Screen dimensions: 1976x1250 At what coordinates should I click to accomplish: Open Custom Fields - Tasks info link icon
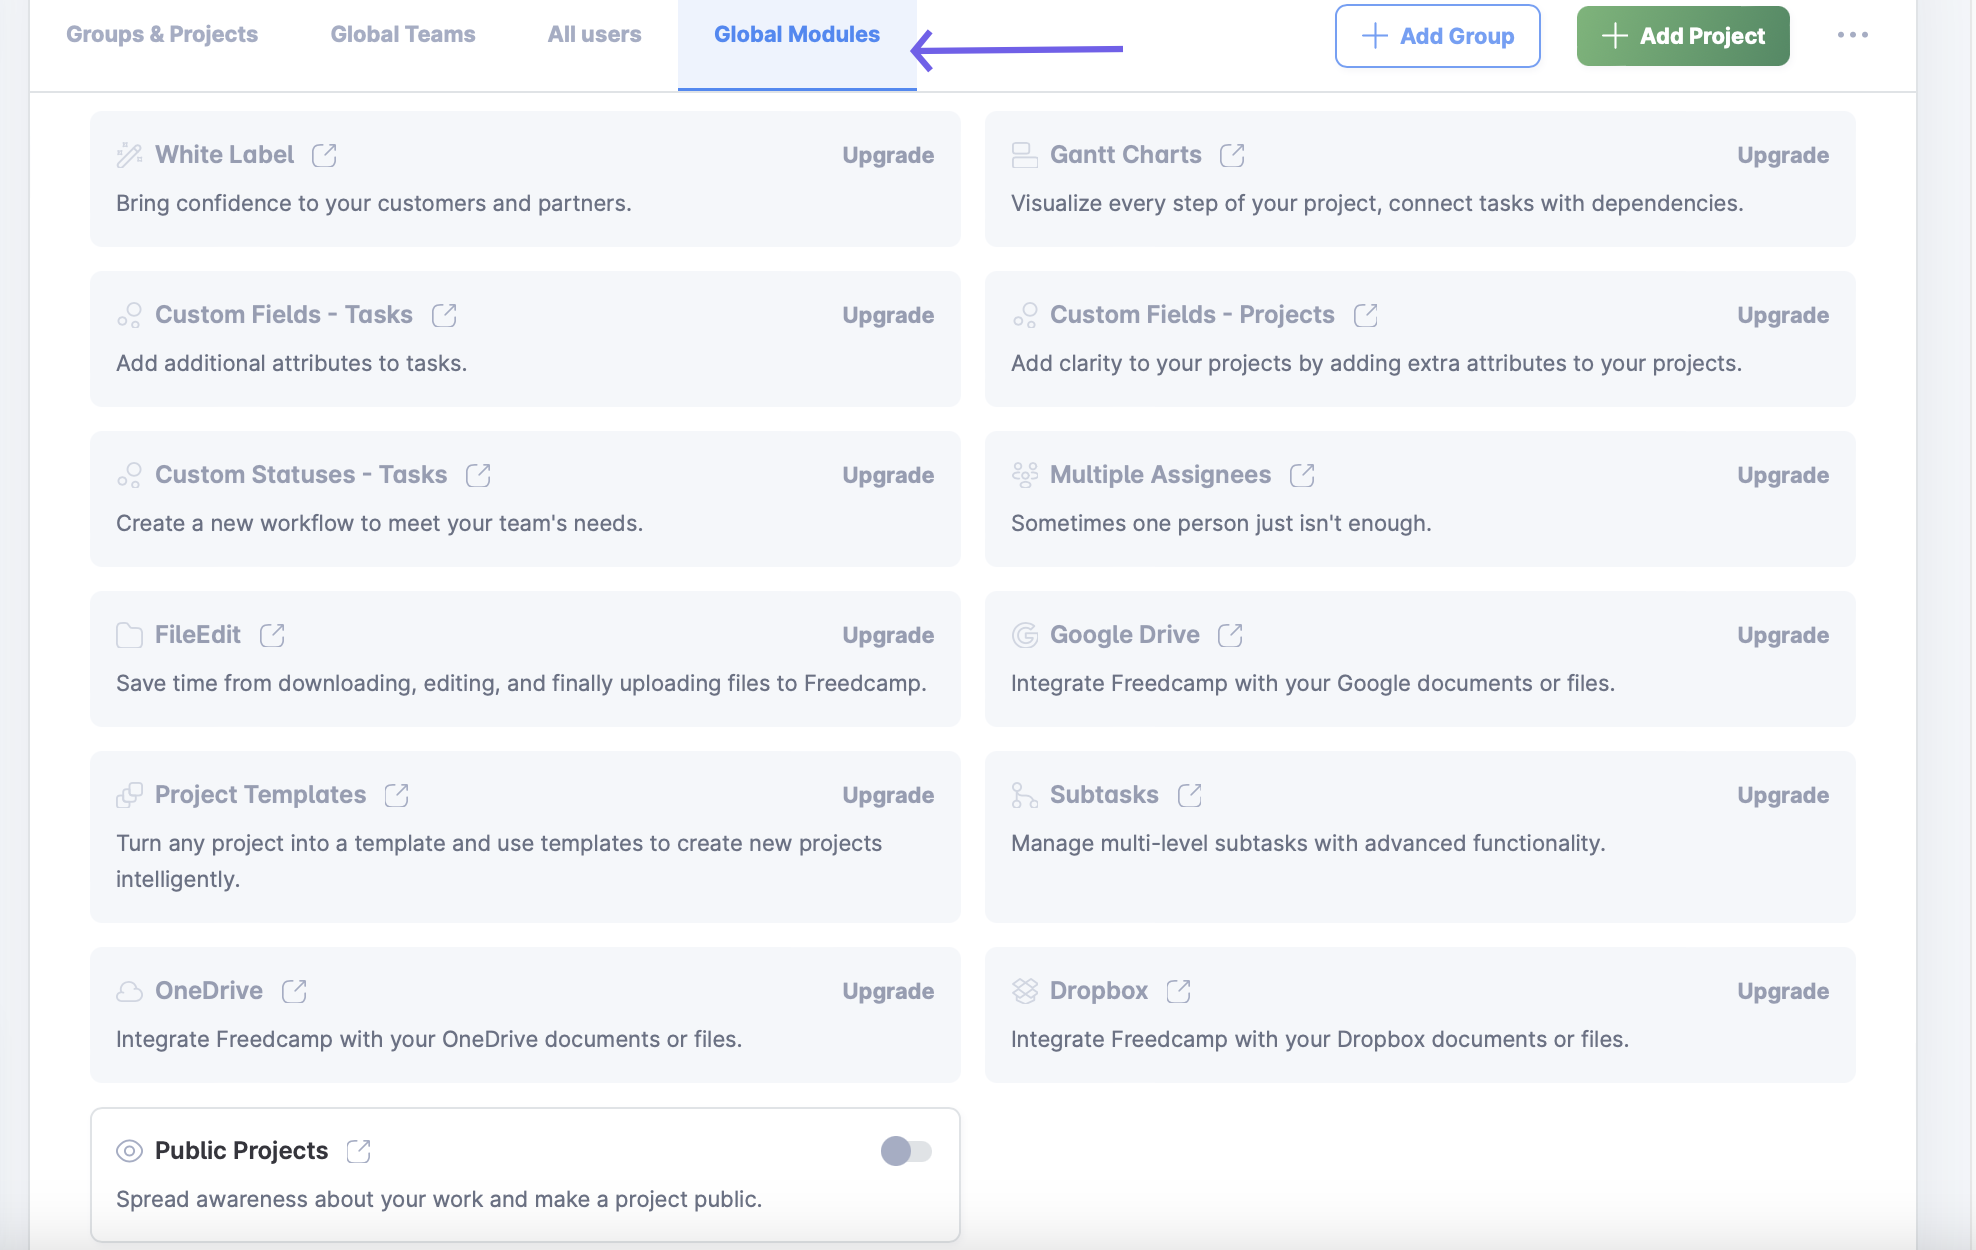click(x=444, y=315)
